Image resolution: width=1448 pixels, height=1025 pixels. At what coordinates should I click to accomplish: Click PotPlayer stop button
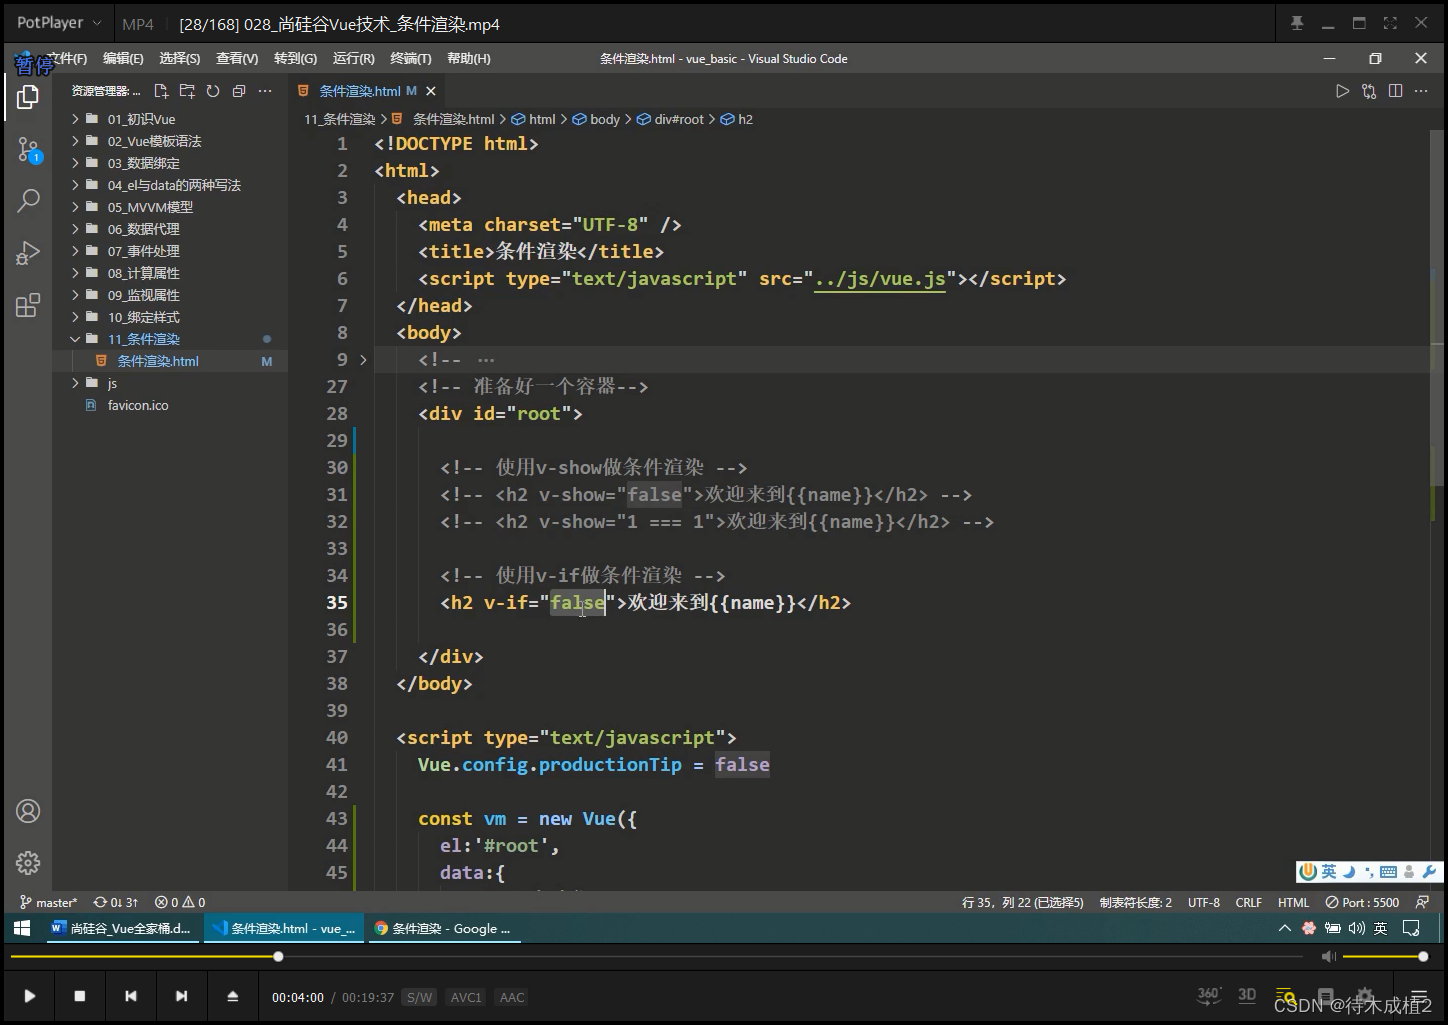pyautogui.click(x=80, y=996)
